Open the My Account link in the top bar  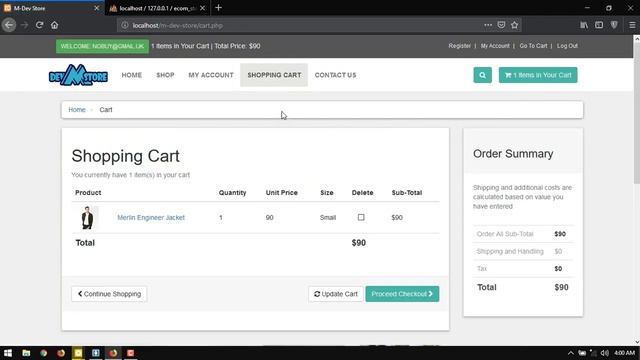(495, 46)
